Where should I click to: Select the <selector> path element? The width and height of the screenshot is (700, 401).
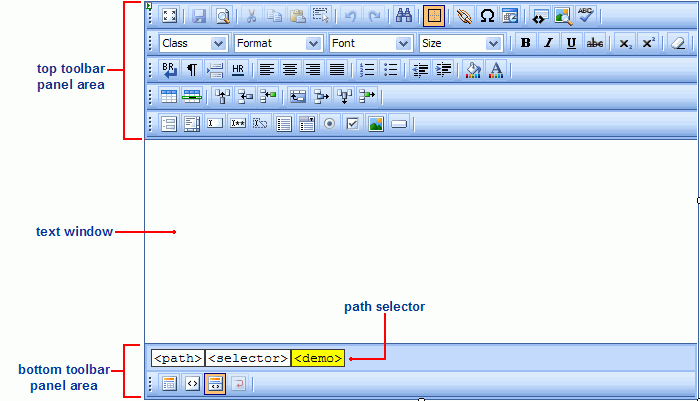coord(248,358)
